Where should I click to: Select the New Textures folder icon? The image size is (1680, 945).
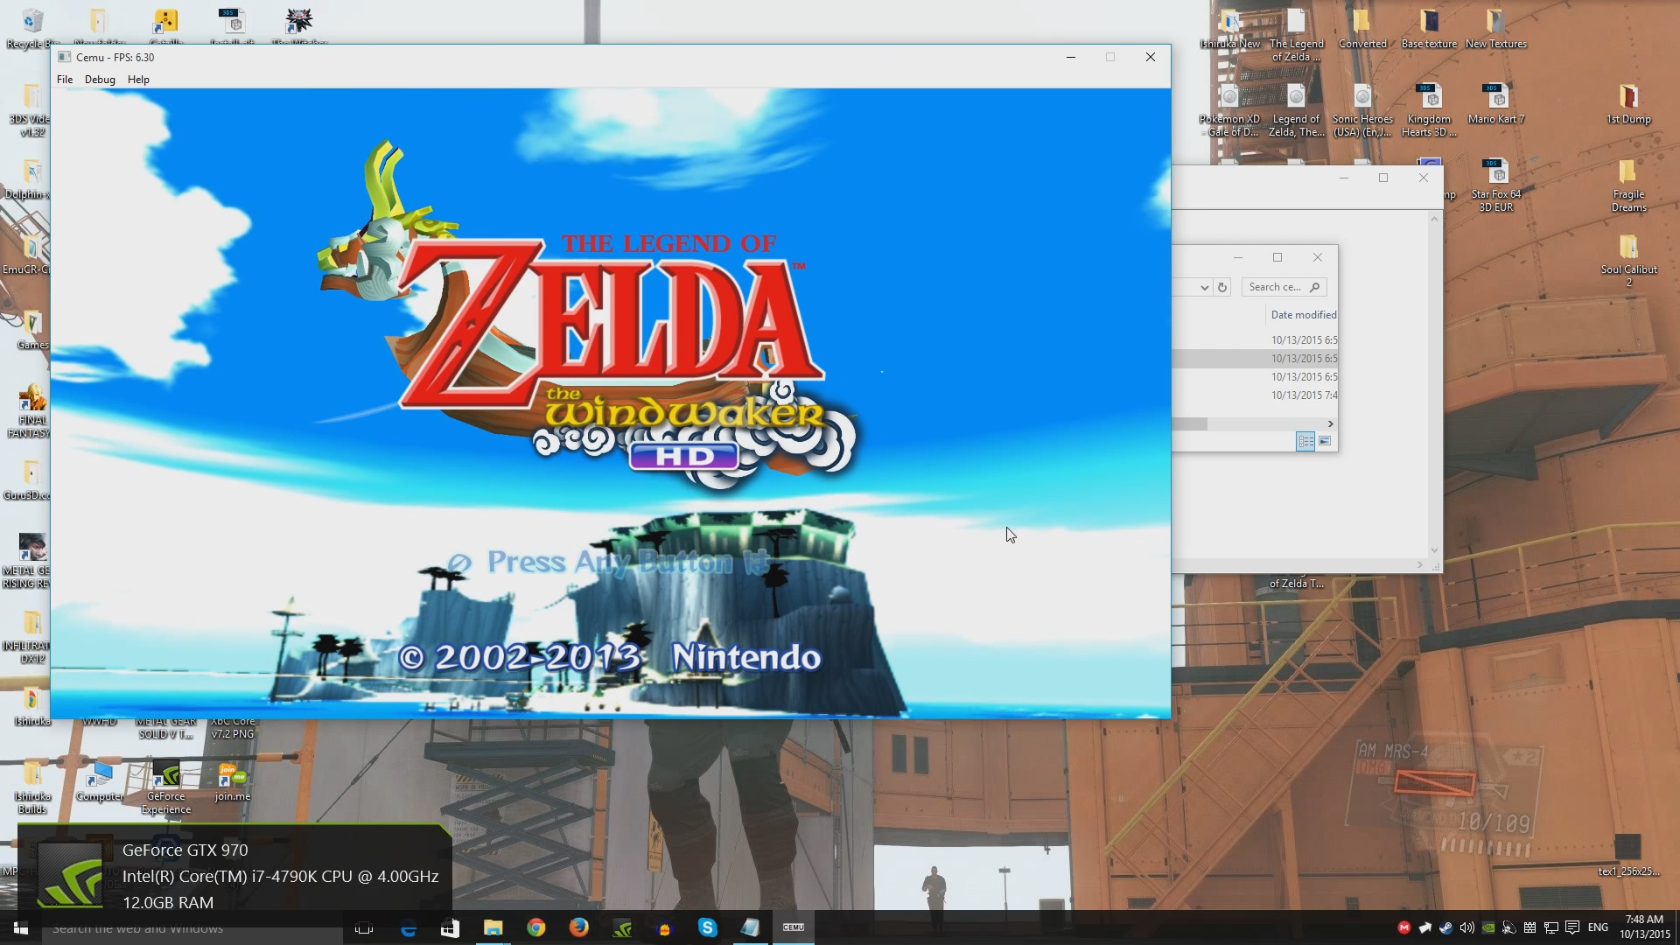[x=1496, y=29]
